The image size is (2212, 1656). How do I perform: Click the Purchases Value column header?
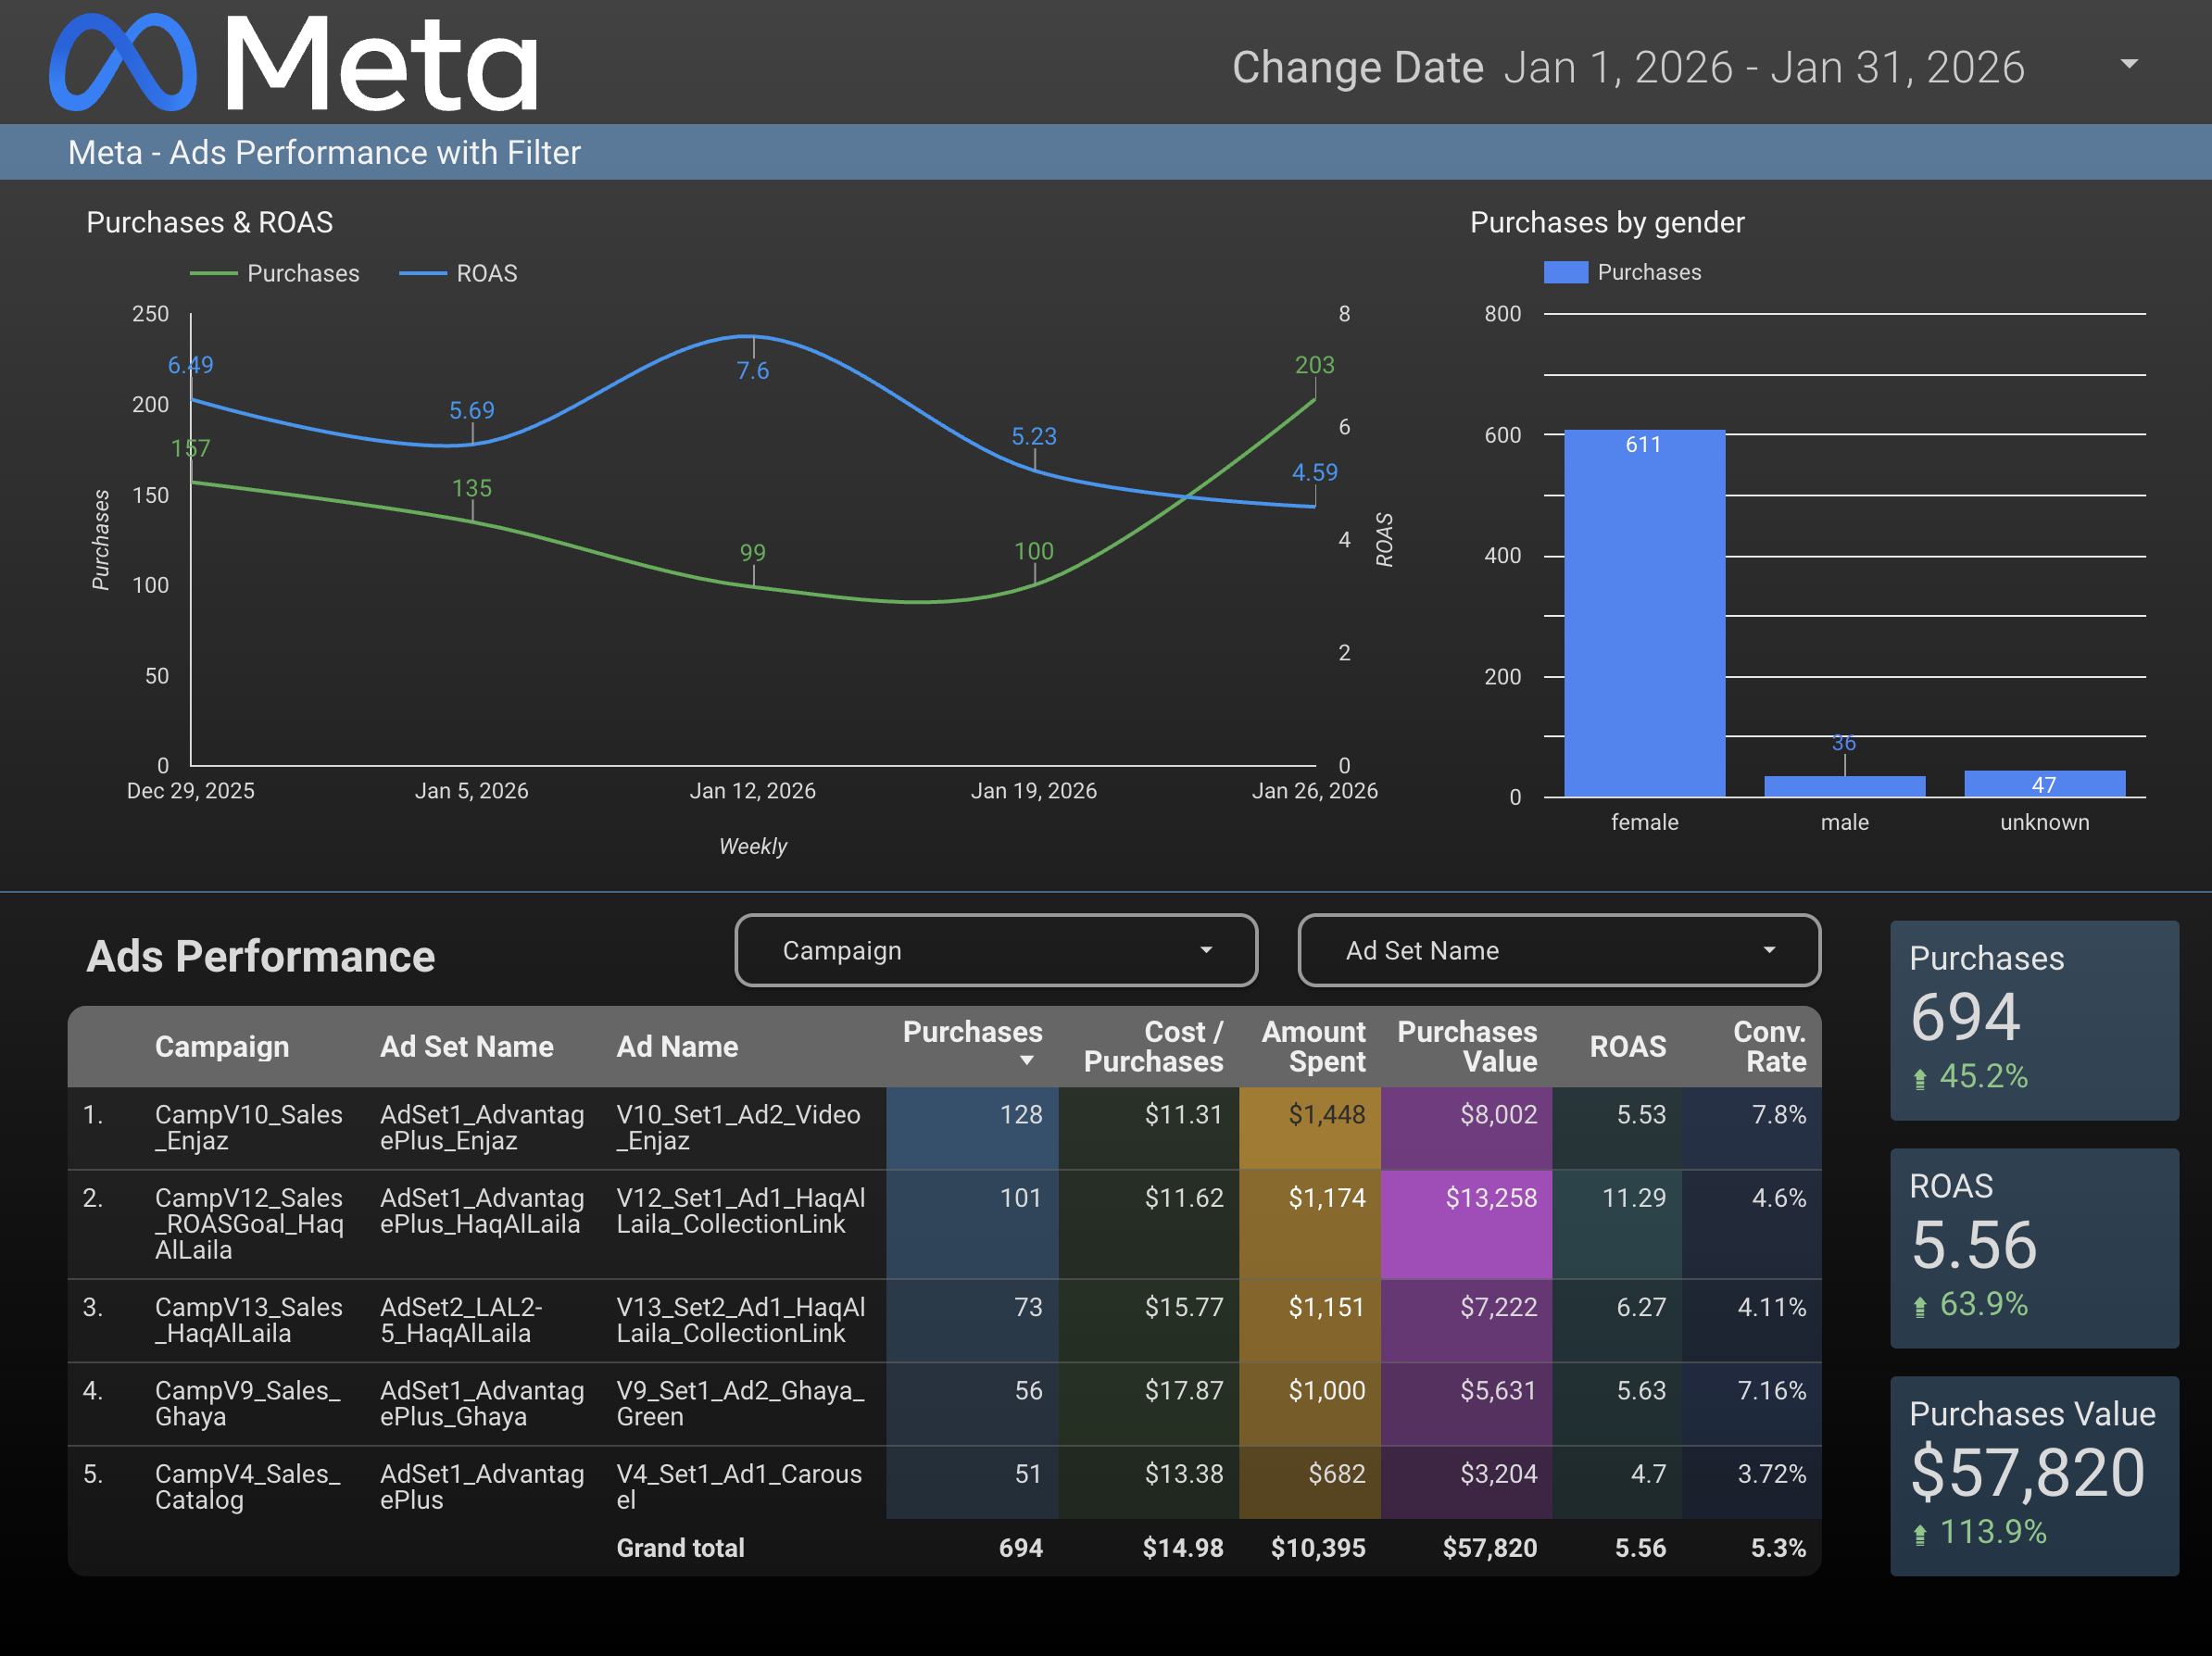tap(1467, 1046)
